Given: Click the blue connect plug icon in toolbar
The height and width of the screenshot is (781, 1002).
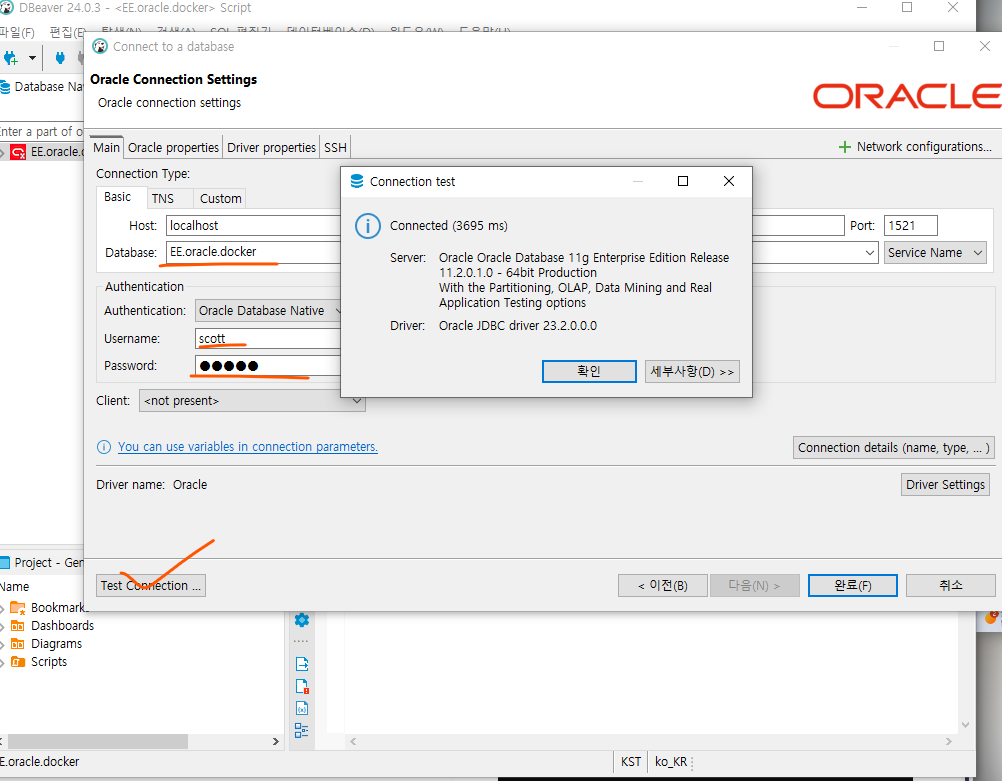Looking at the screenshot, I should click(60, 58).
